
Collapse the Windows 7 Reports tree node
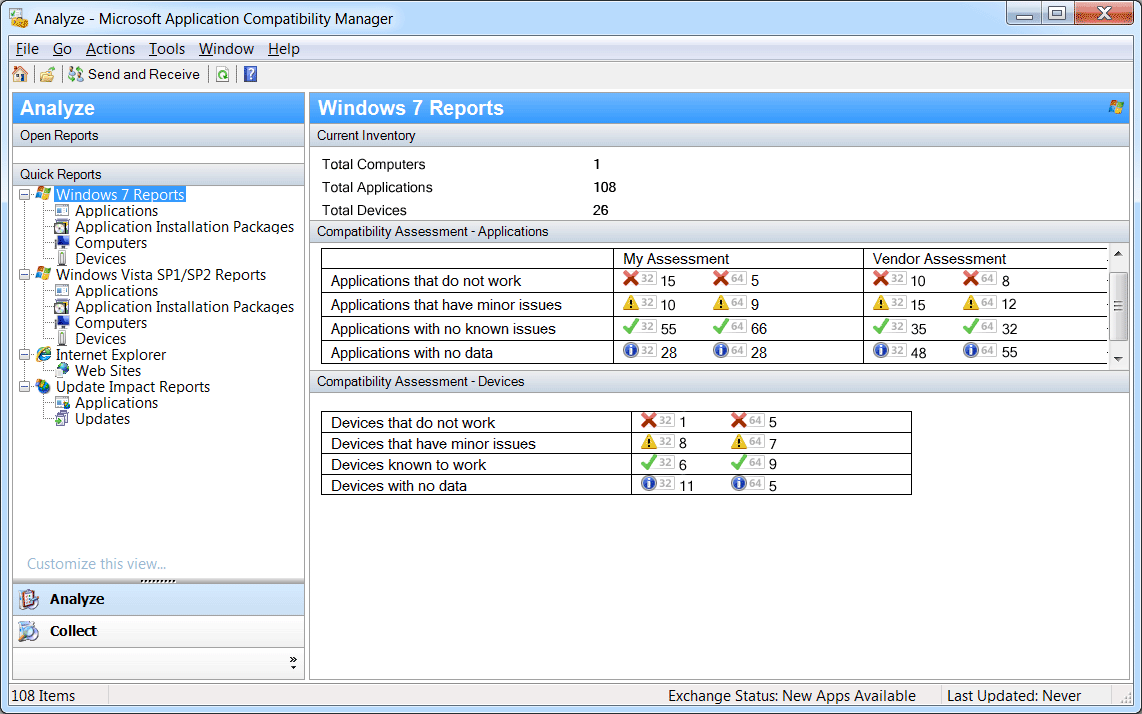pos(25,195)
